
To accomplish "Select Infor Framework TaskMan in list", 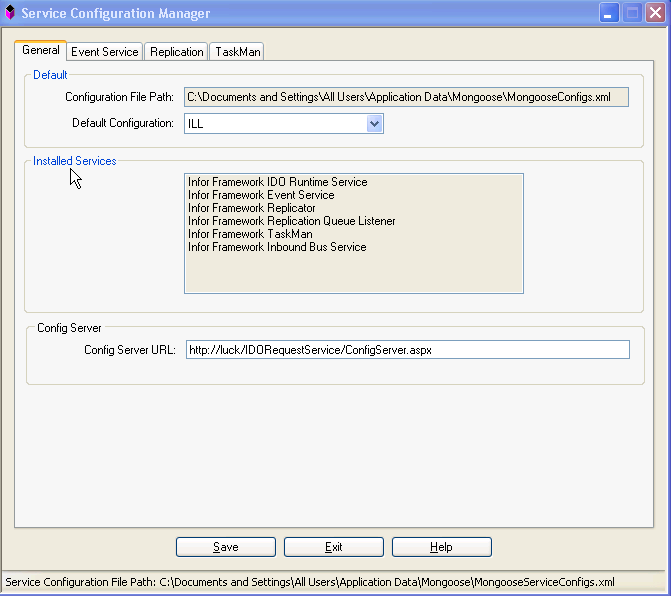I will [250, 234].
